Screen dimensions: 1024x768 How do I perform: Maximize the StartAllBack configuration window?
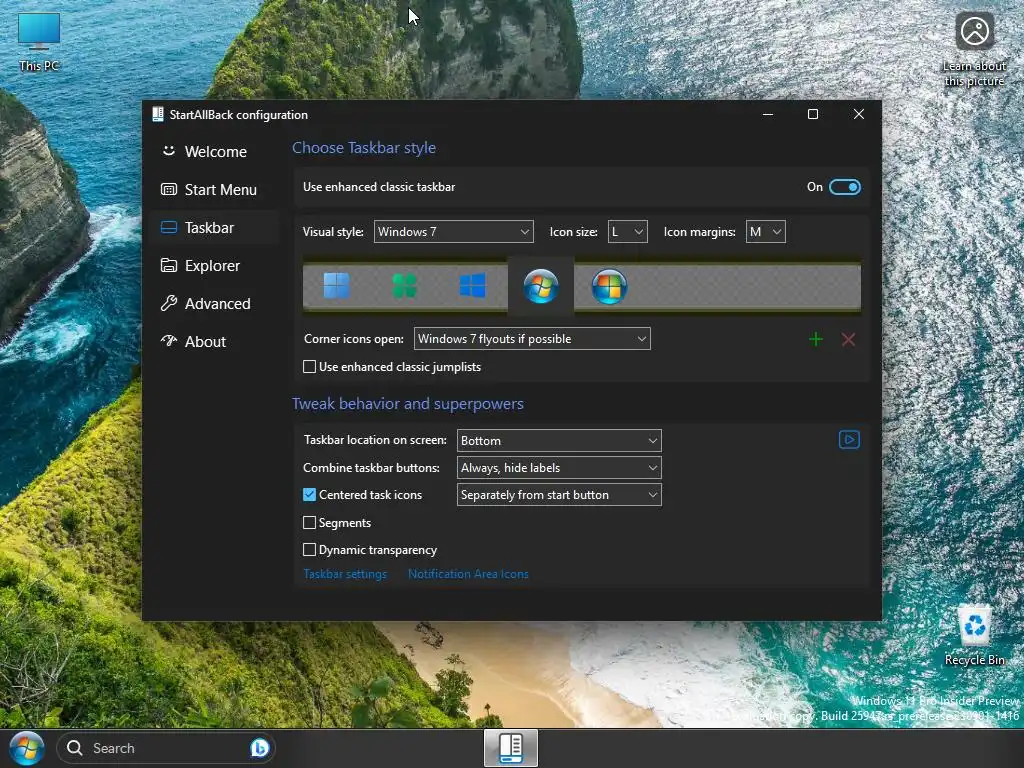[813, 114]
